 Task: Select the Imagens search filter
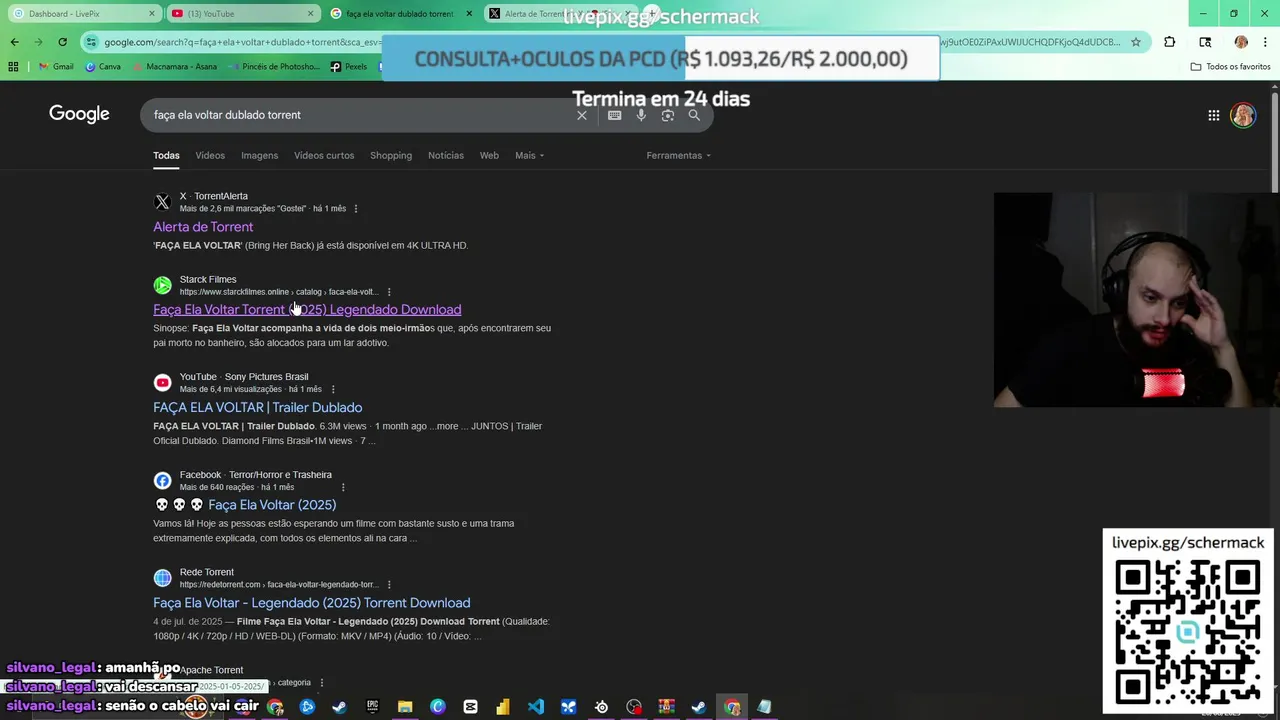point(259,155)
